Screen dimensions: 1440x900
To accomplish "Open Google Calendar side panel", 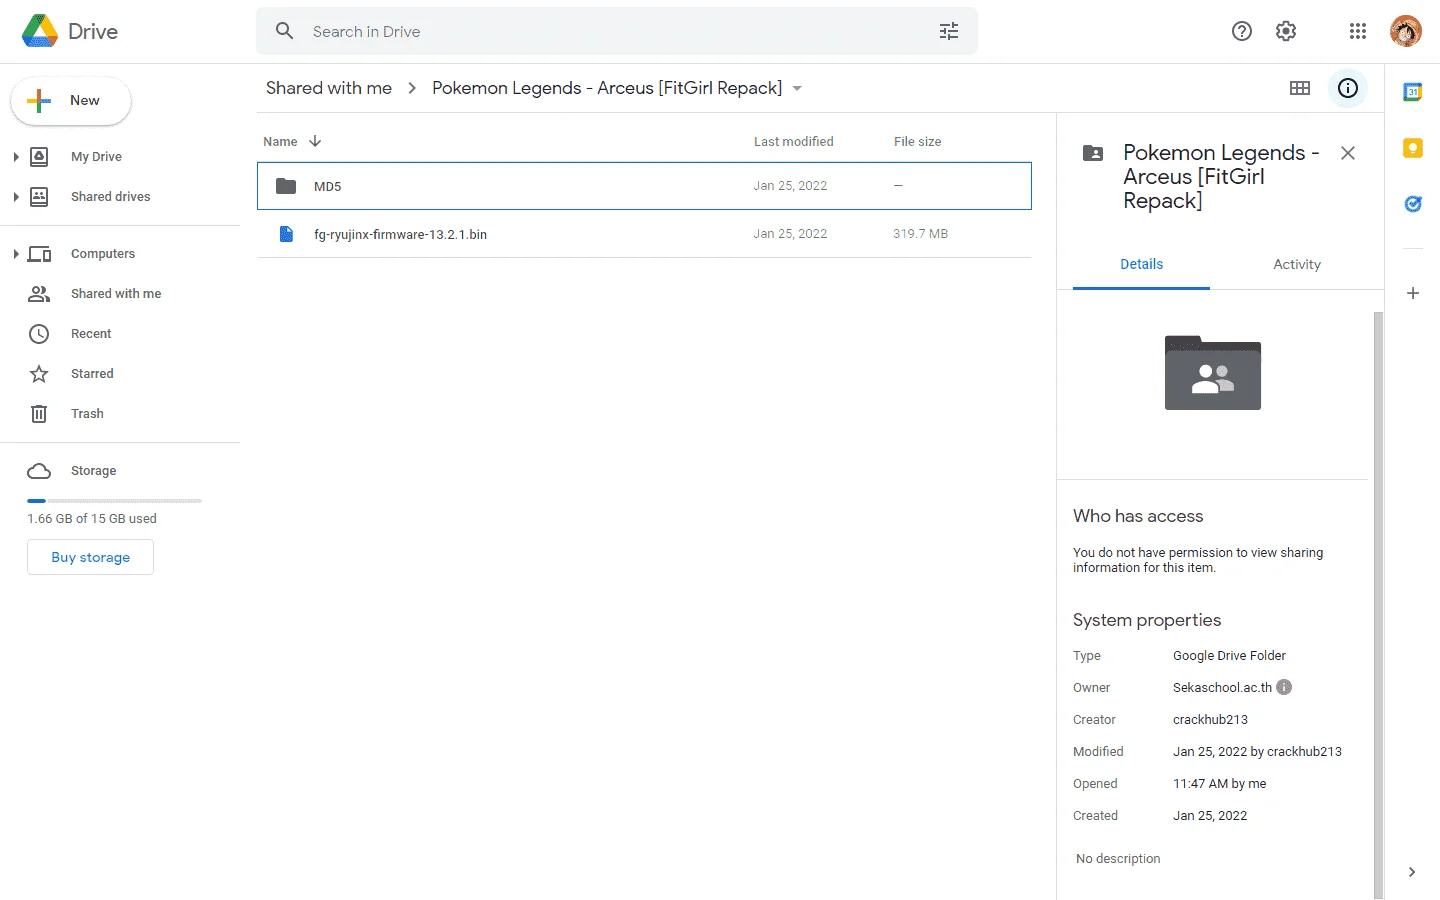I will 1413,92.
